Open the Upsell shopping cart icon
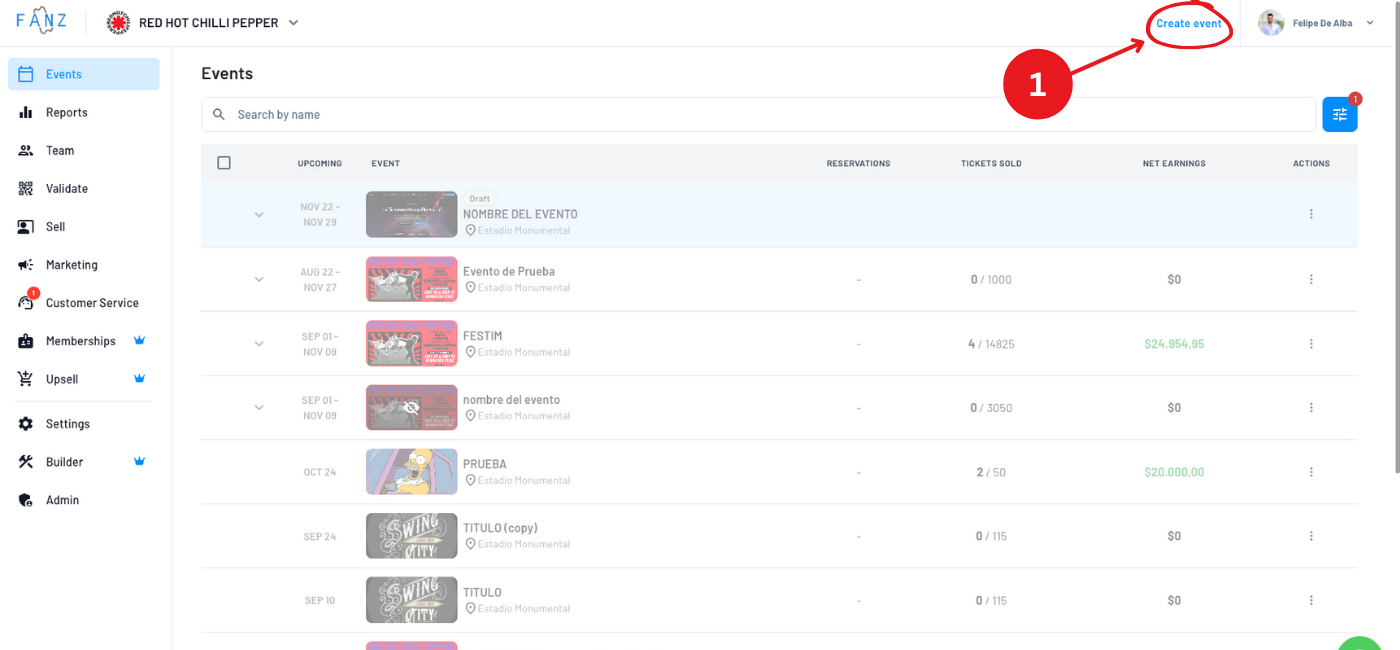 pyautogui.click(x=26, y=379)
